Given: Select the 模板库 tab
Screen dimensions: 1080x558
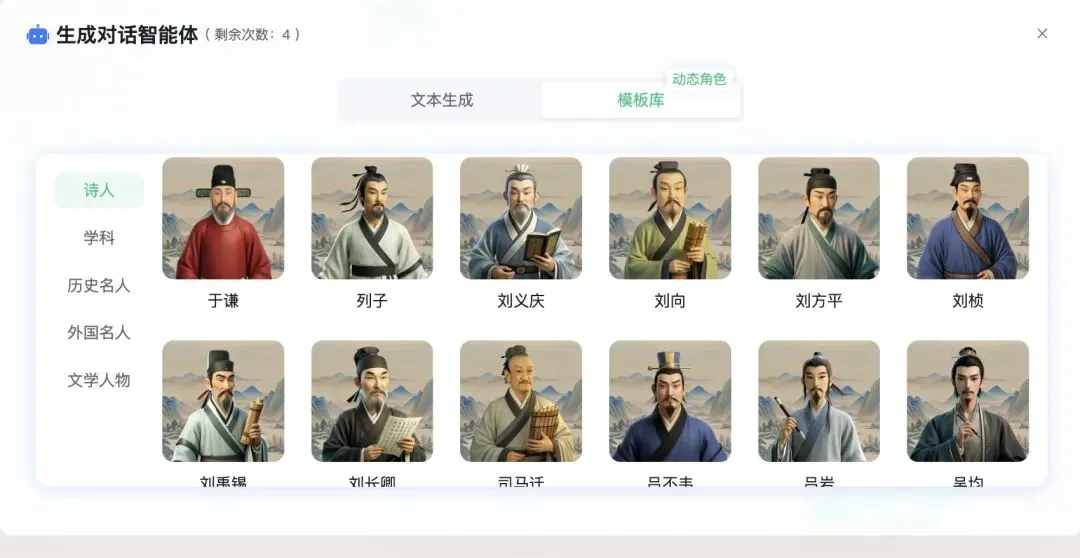Looking at the screenshot, I should (x=641, y=100).
